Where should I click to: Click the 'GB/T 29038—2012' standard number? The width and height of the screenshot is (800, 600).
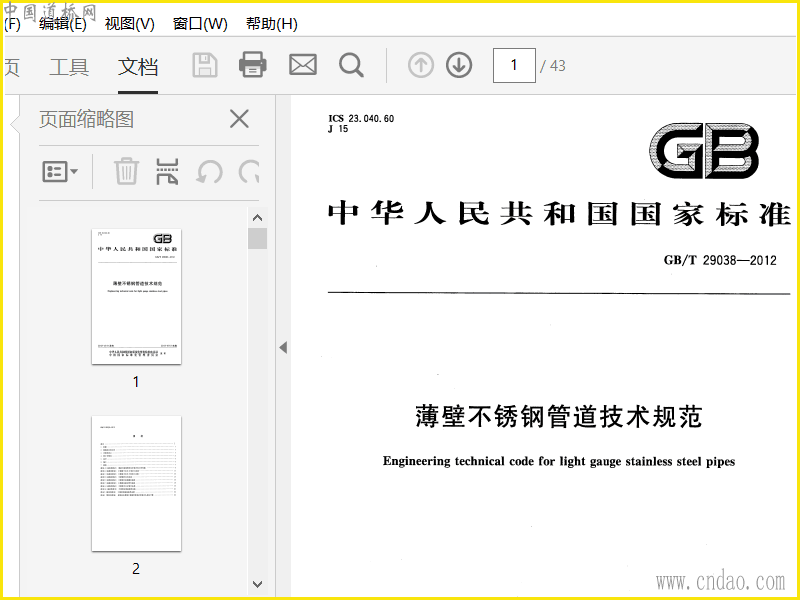720,260
